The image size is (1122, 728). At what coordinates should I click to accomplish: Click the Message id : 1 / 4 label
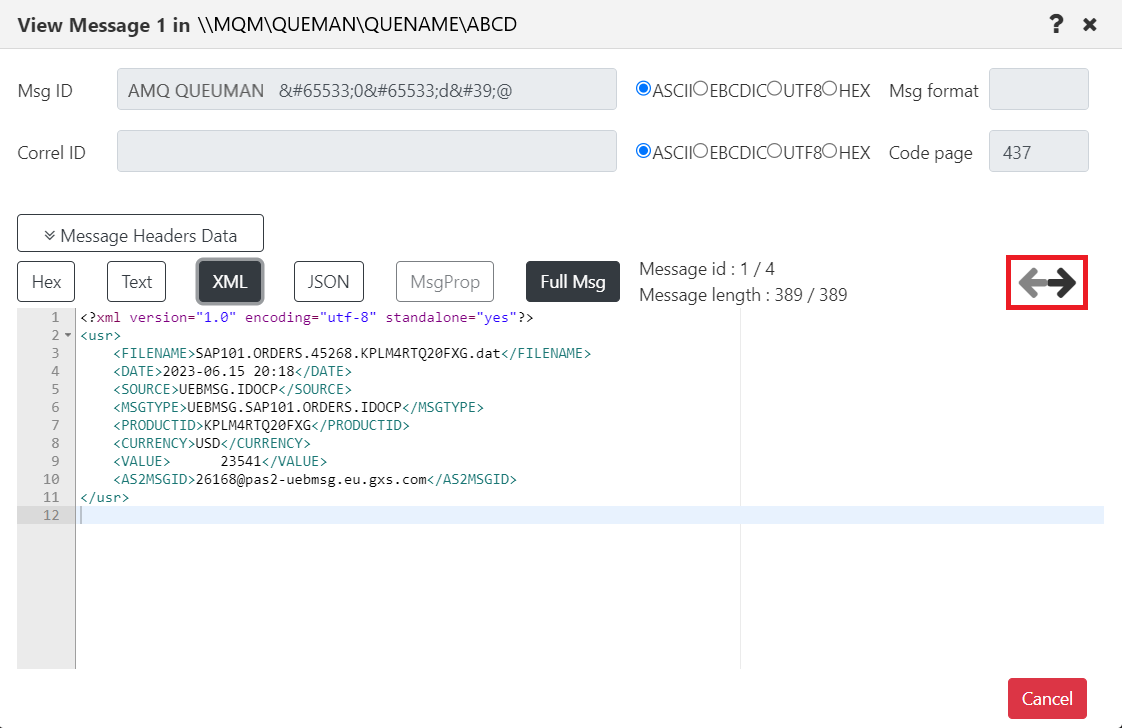pyautogui.click(x=707, y=269)
